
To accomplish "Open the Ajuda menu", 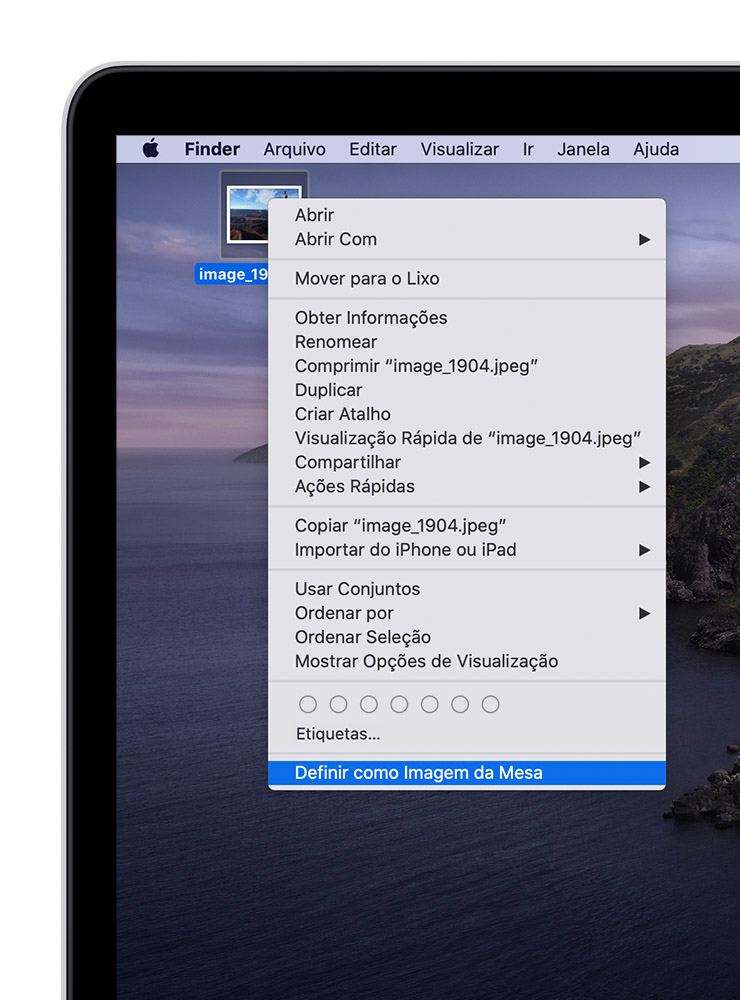I will click(656, 149).
